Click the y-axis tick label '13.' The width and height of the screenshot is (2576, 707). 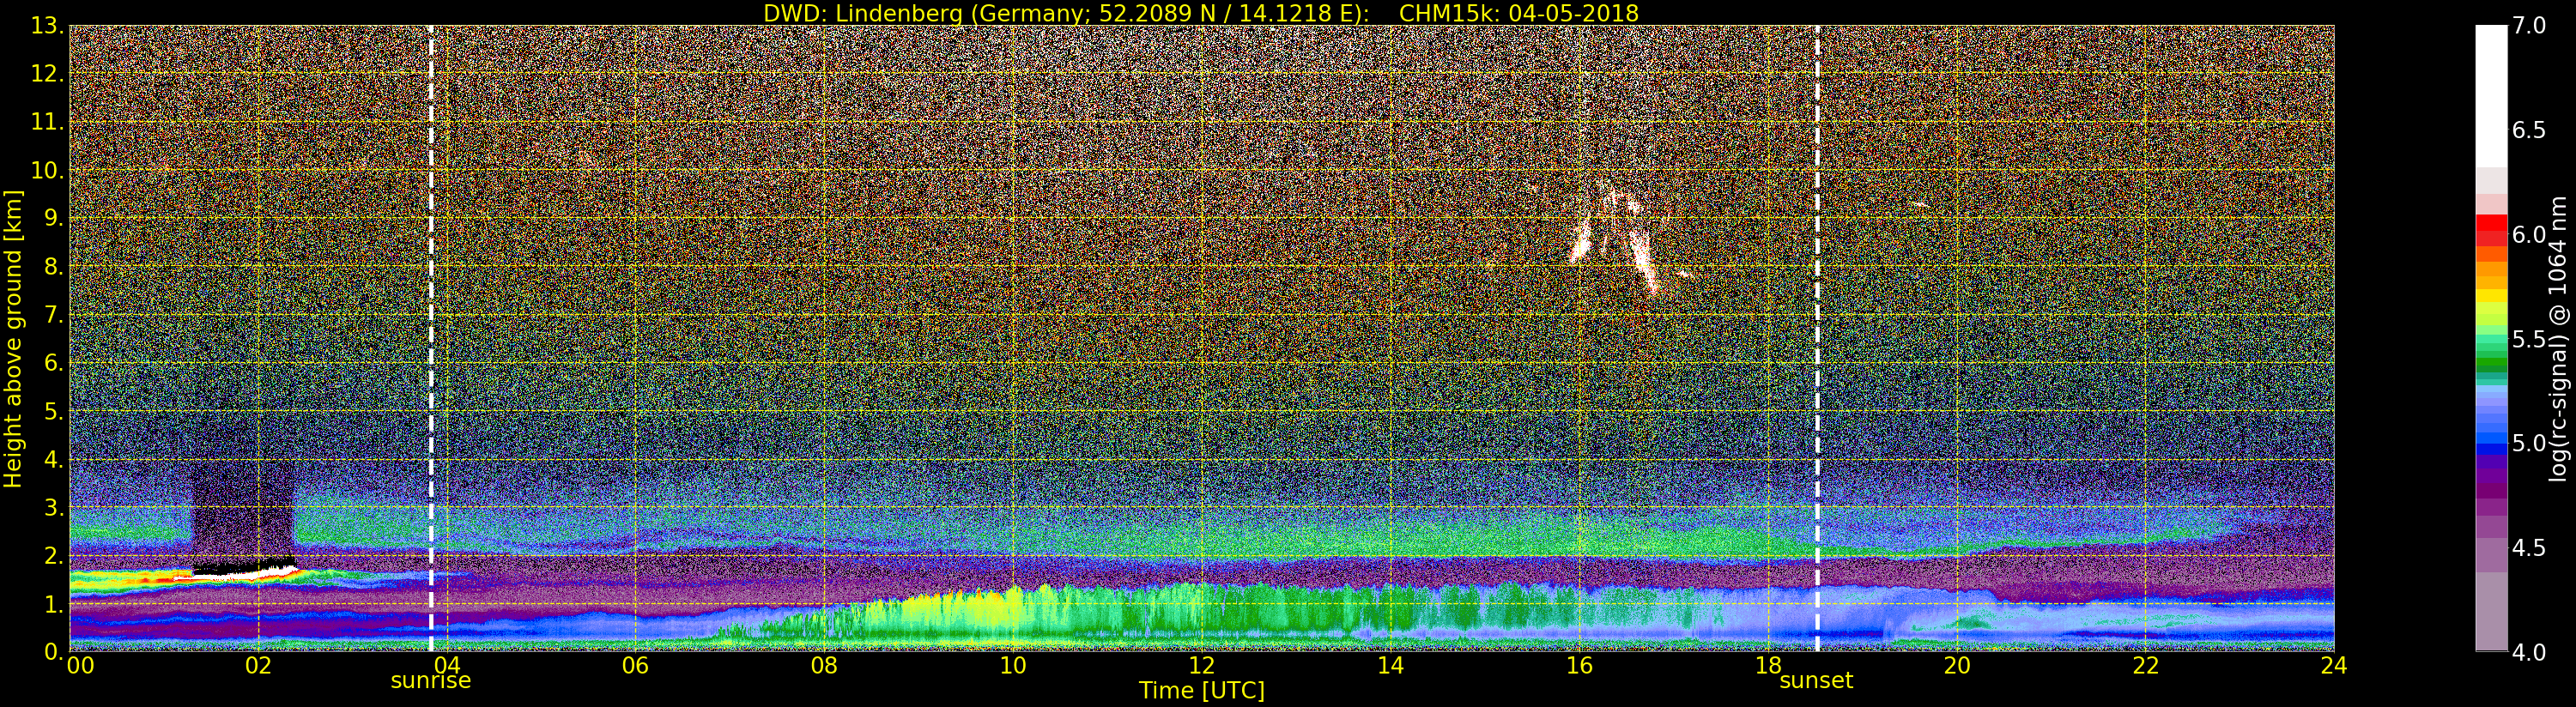(47, 26)
